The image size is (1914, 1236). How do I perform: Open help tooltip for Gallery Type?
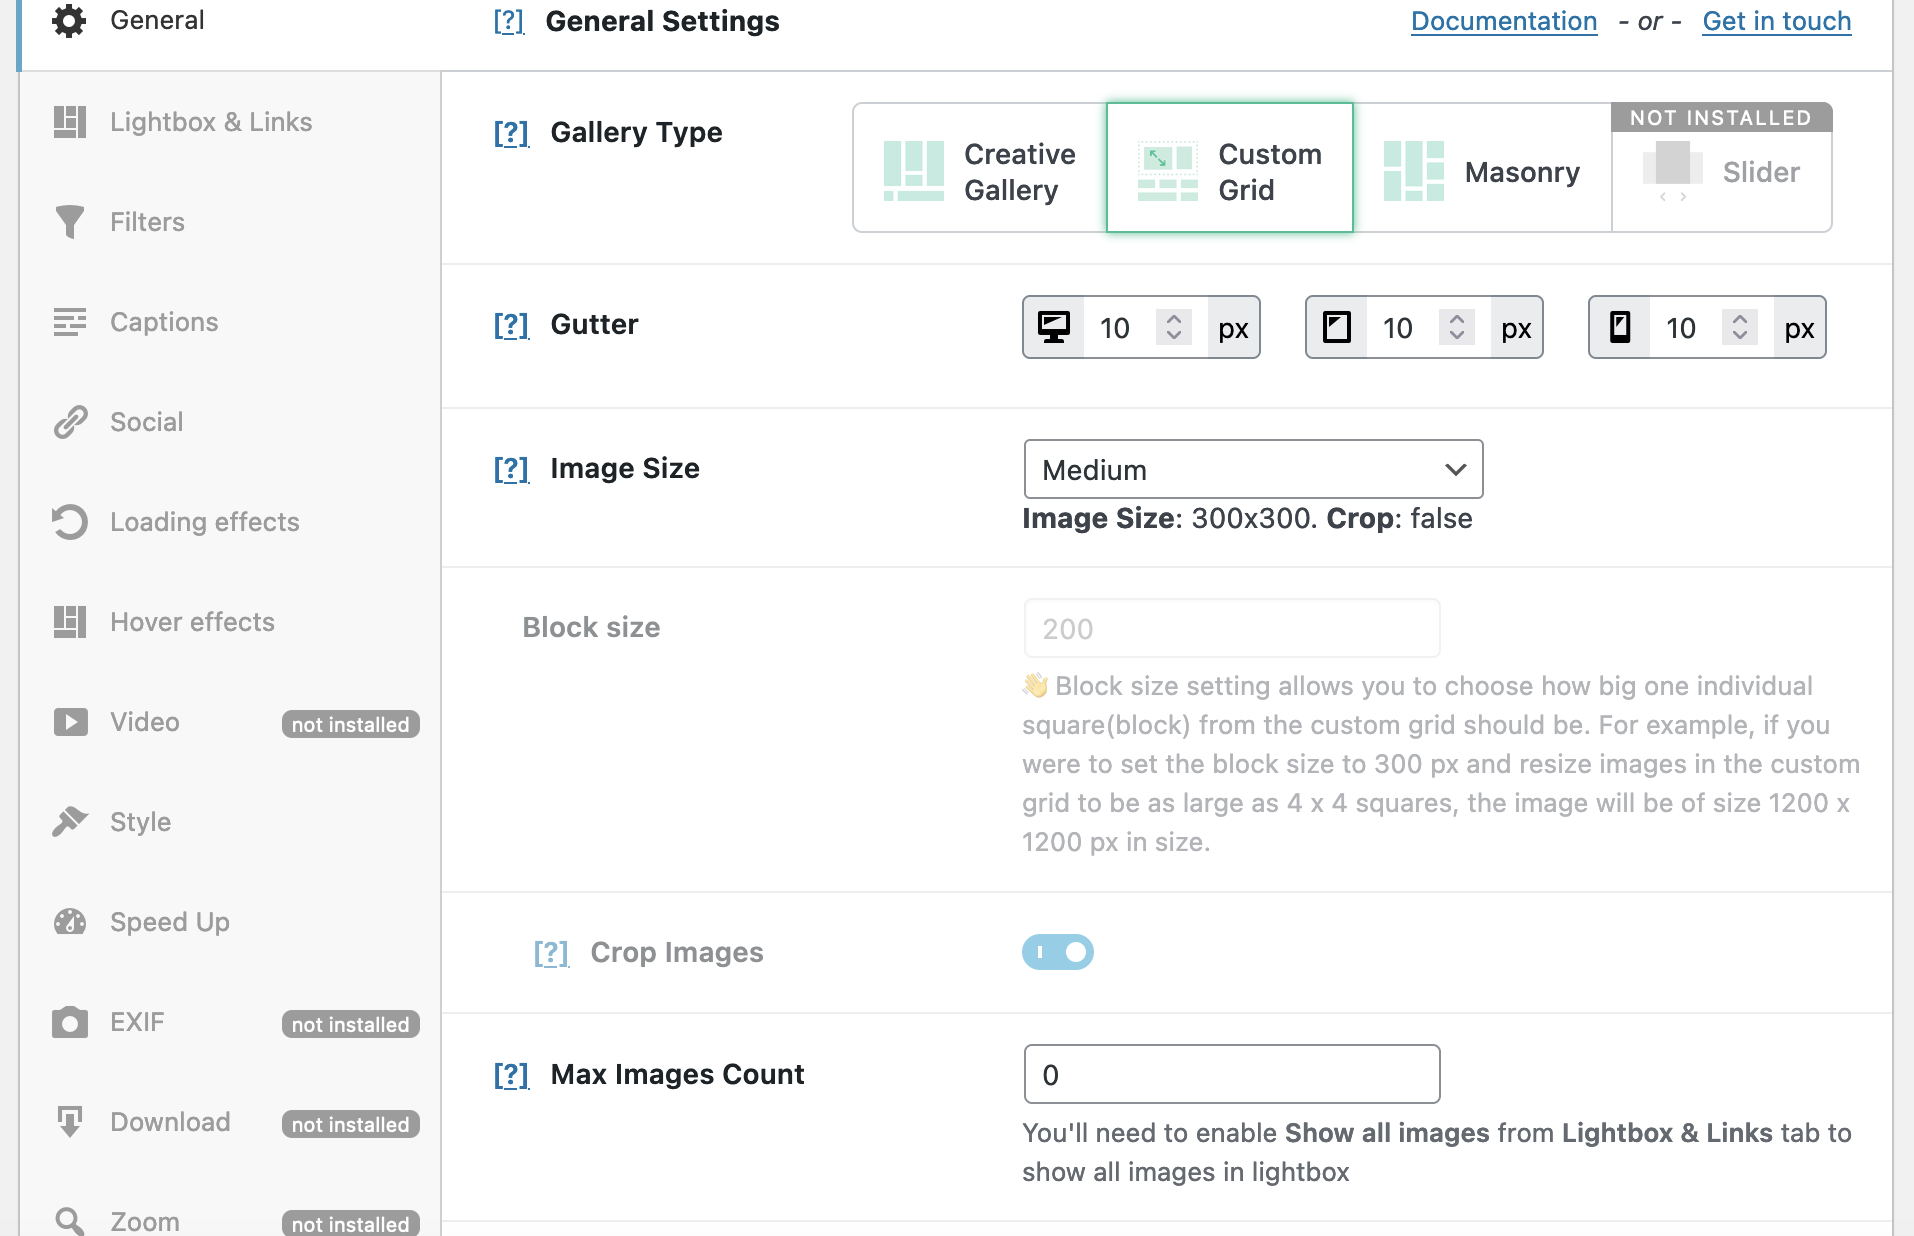(511, 132)
